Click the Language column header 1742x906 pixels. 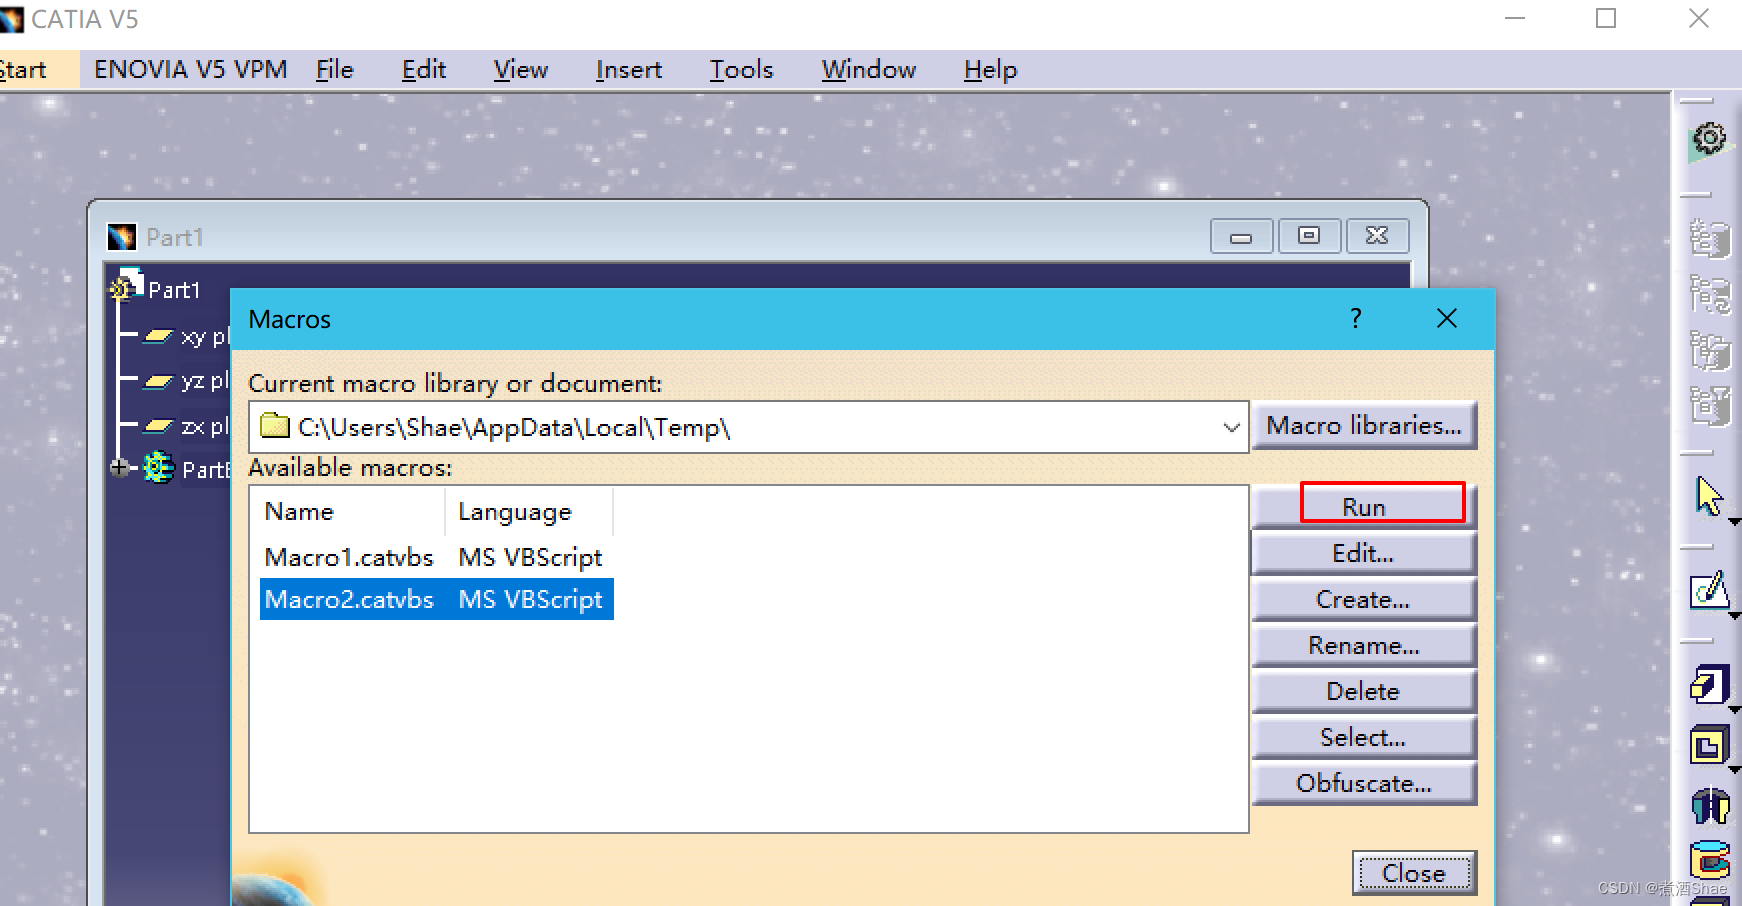(x=529, y=512)
